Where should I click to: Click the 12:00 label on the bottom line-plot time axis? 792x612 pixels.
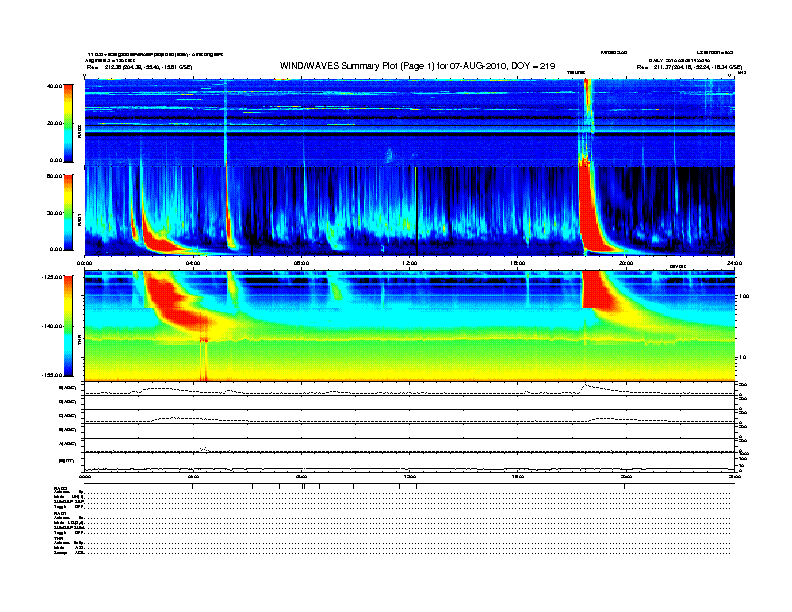(410, 476)
